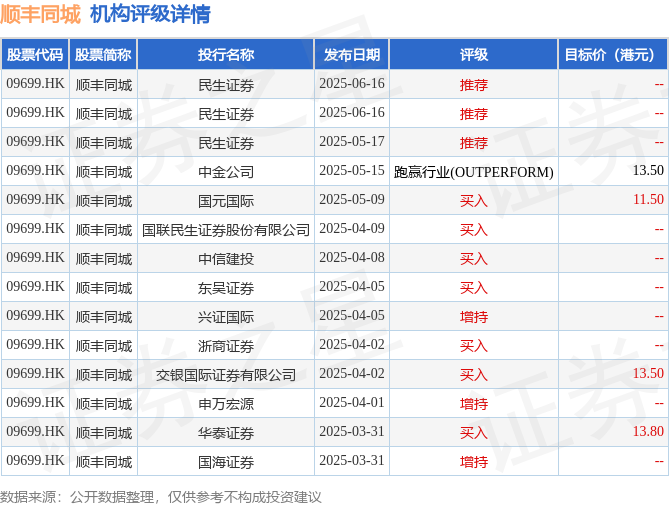Click 顺丰同城 in the 华泰证券 row
669x506 pixels.
point(104,433)
